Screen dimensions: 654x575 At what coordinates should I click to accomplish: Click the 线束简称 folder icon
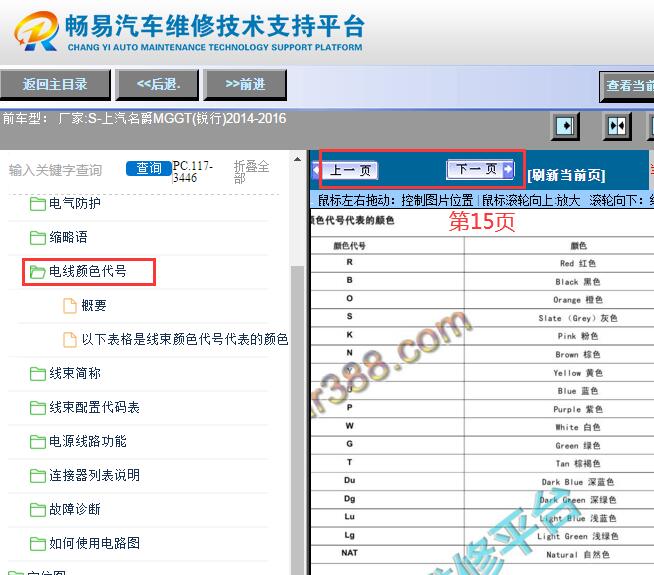38,374
